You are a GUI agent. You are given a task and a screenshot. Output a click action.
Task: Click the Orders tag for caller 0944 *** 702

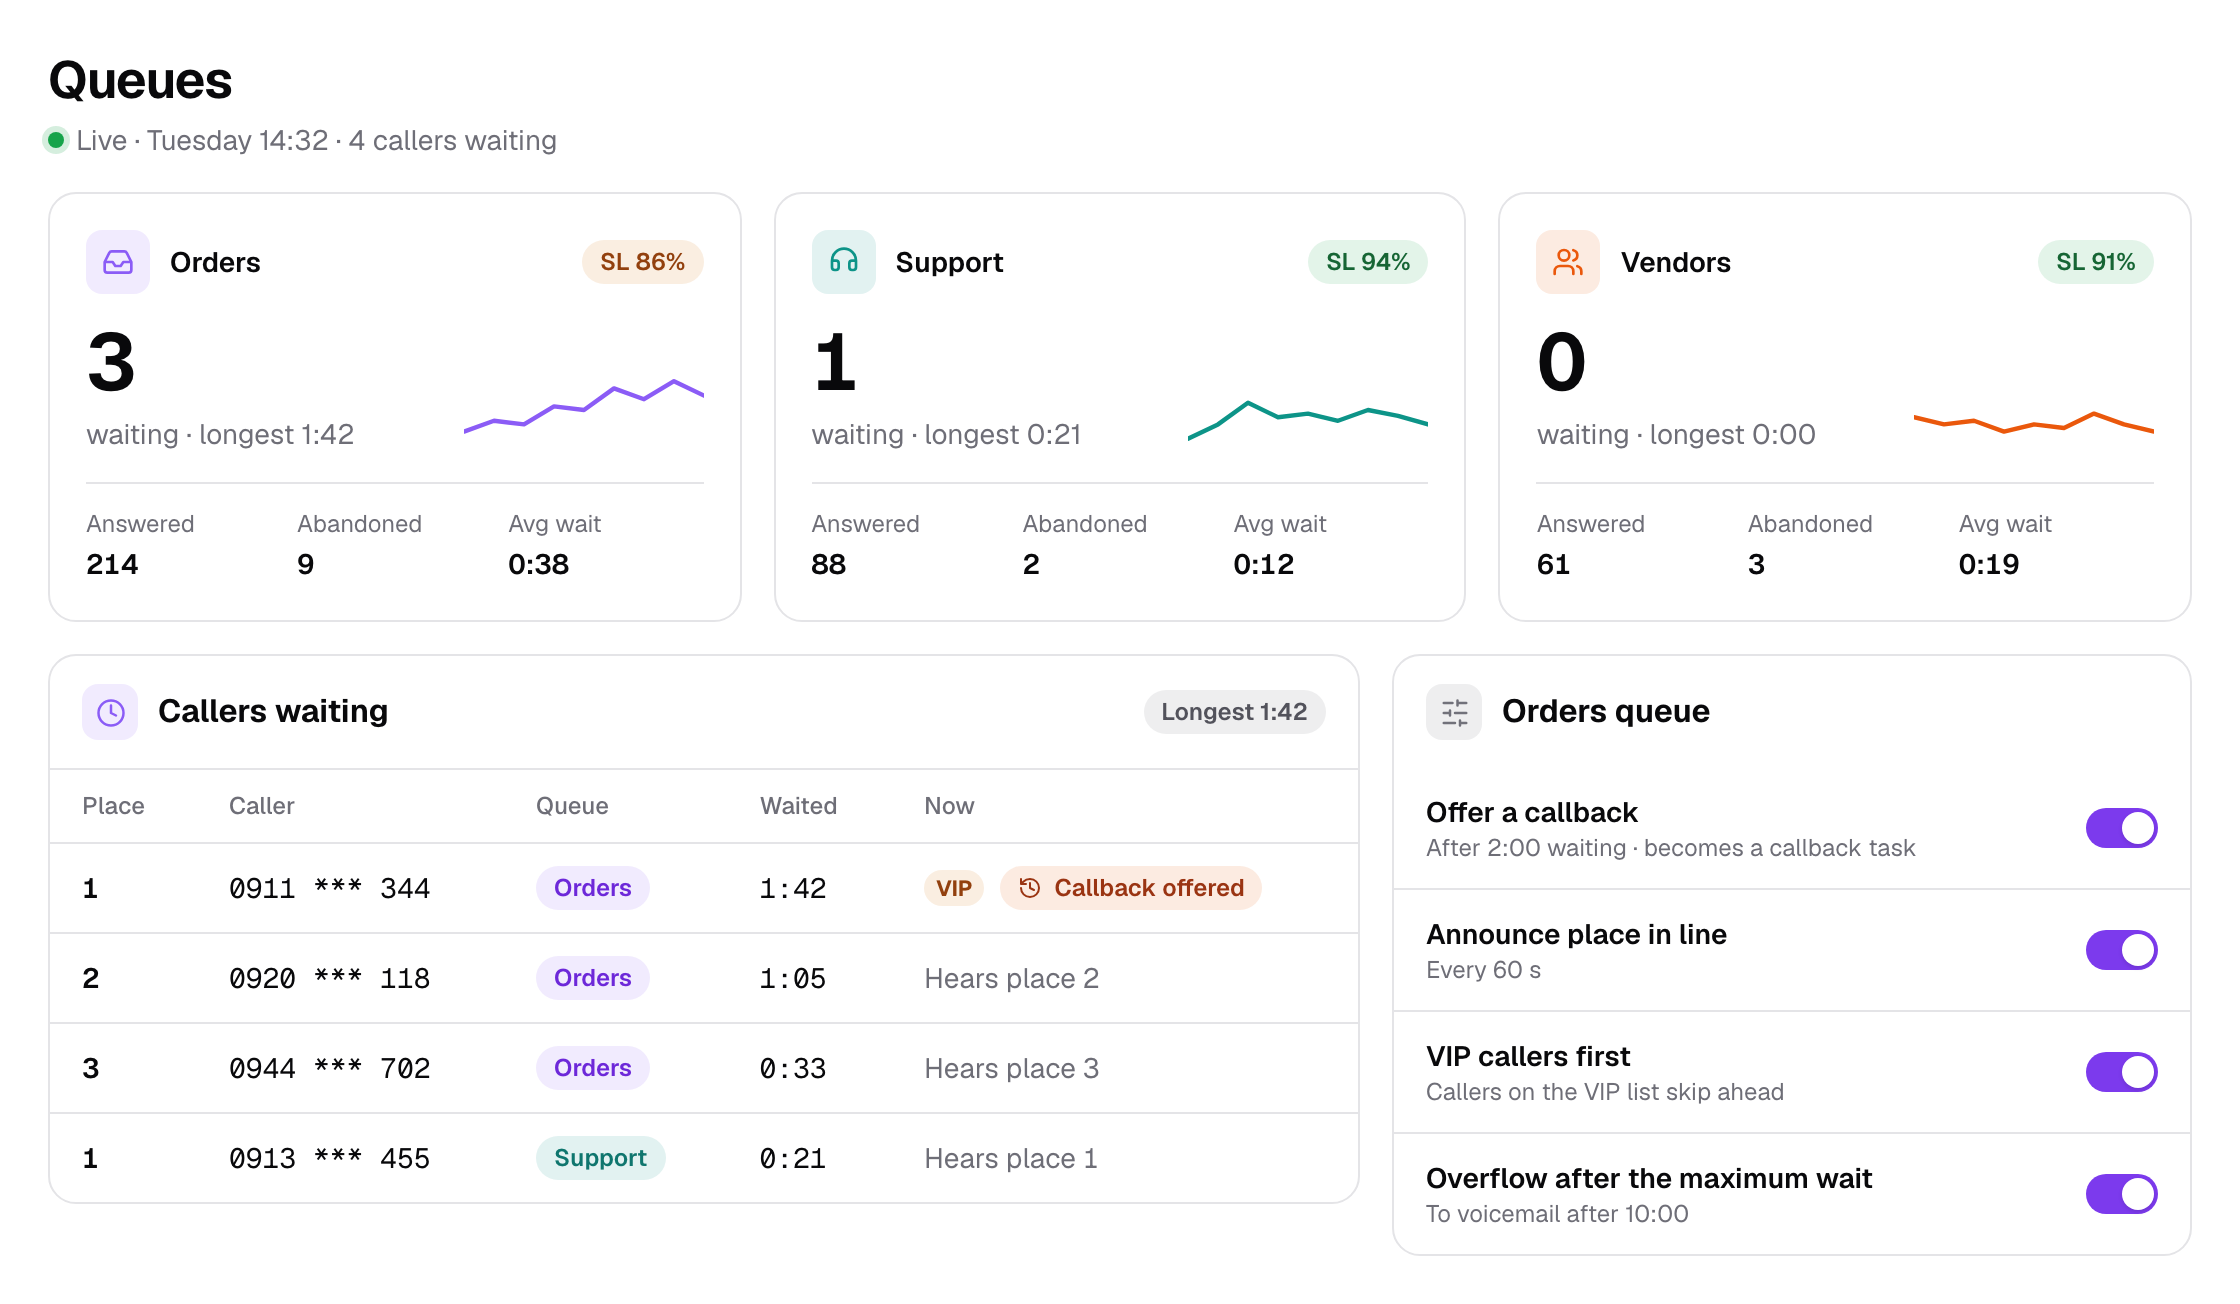coord(592,1068)
